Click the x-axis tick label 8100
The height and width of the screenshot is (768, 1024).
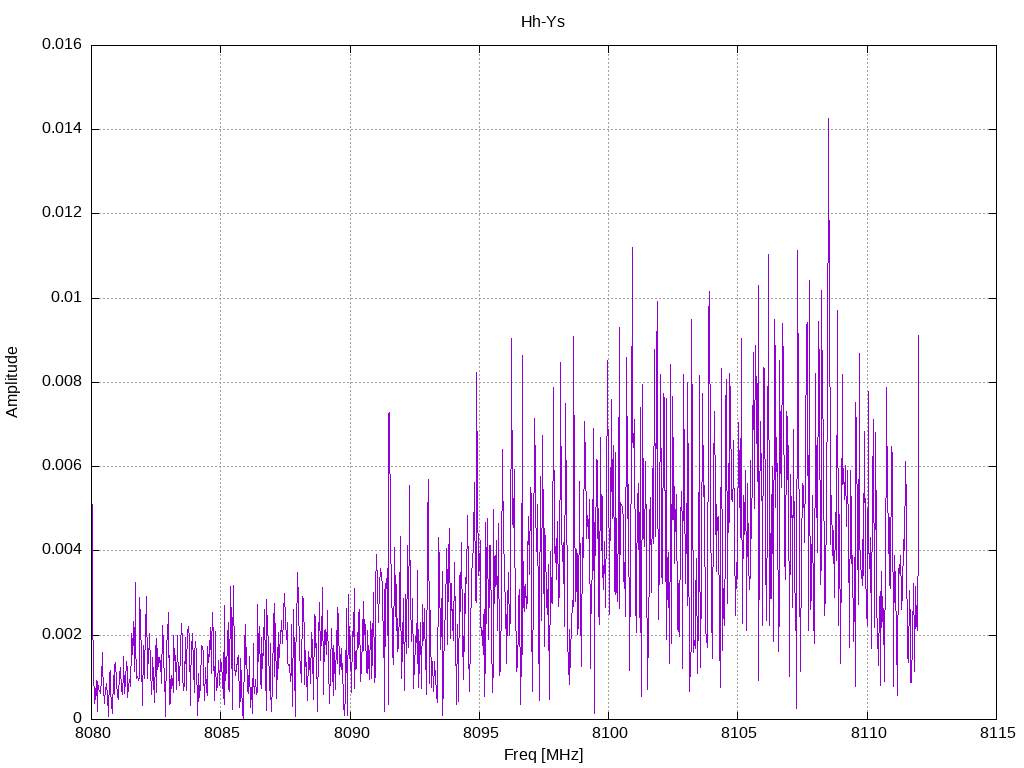pyautogui.click(x=609, y=733)
